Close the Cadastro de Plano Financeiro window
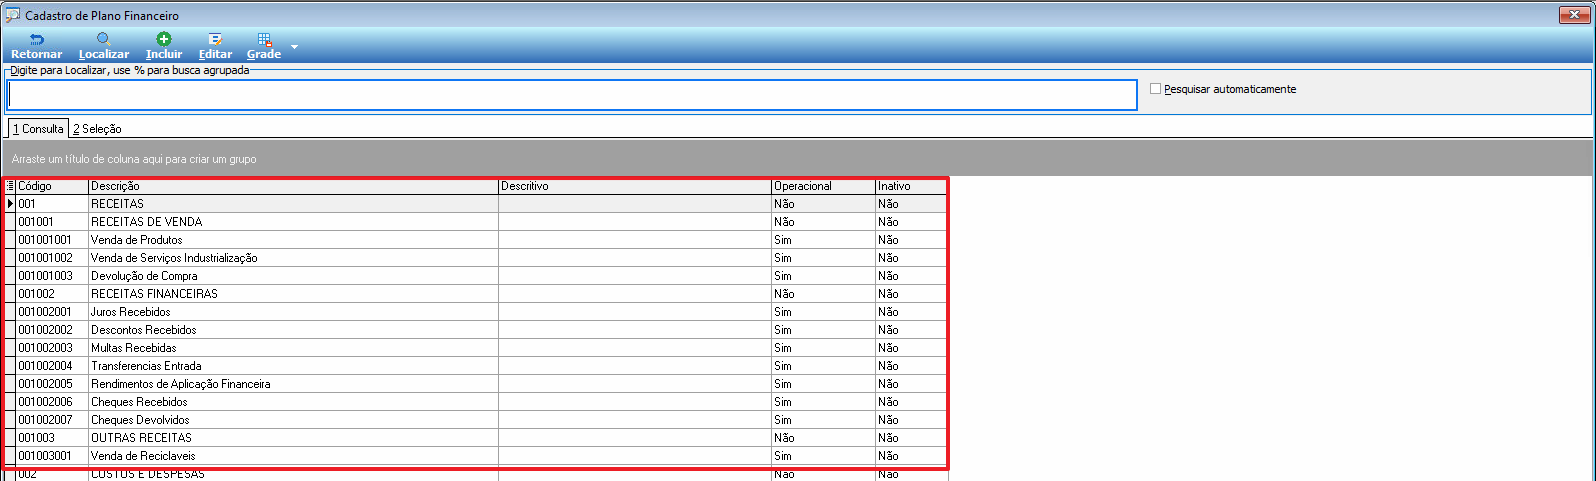Viewport: 1596px width, 481px height. (x=1576, y=15)
